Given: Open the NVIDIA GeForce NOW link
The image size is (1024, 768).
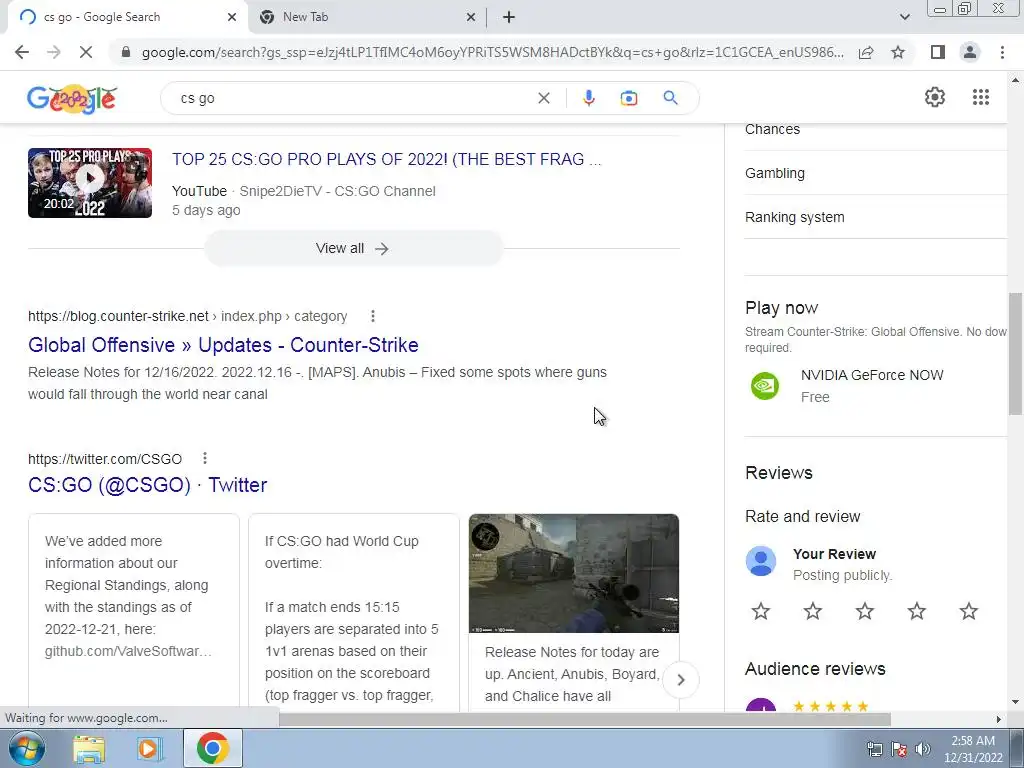Looking at the screenshot, I should (x=872, y=376).
